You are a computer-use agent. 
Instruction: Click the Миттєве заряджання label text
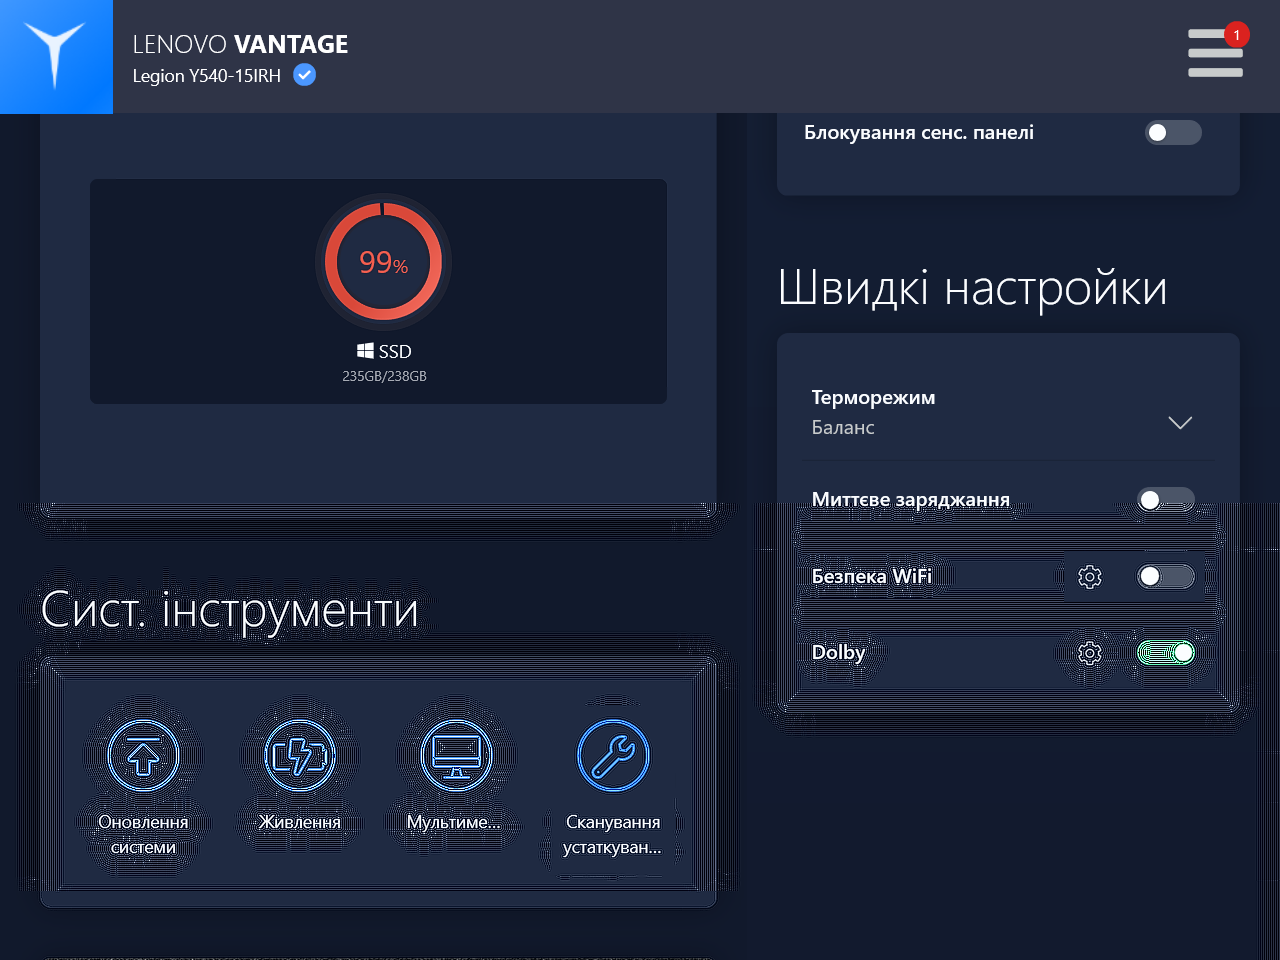click(911, 500)
